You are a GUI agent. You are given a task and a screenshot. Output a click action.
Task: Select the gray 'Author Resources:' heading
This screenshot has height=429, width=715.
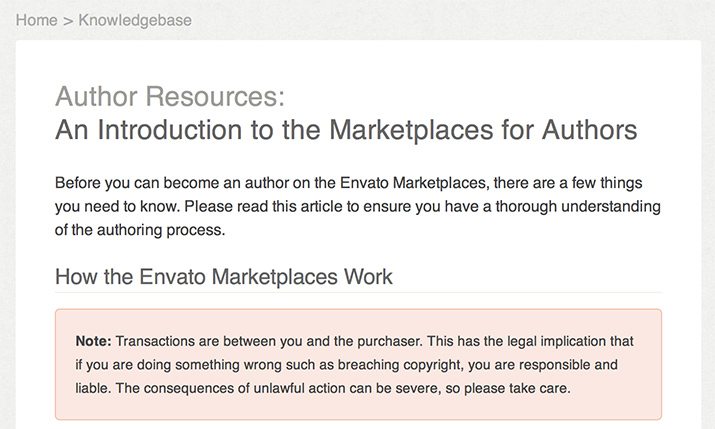[170, 96]
